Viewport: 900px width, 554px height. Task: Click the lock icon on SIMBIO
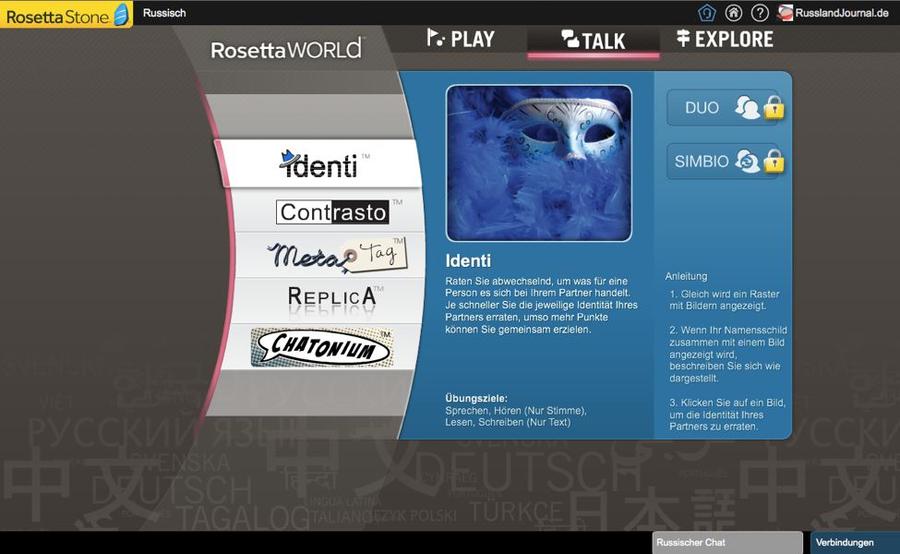[x=774, y=161]
